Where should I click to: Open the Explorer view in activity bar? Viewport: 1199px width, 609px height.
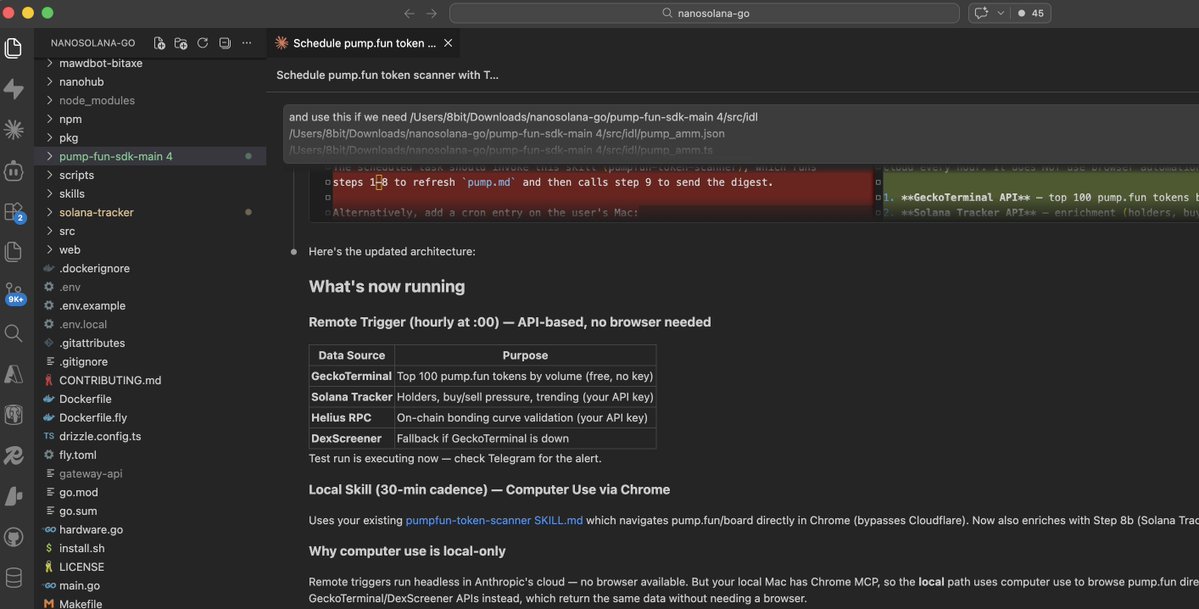point(13,48)
